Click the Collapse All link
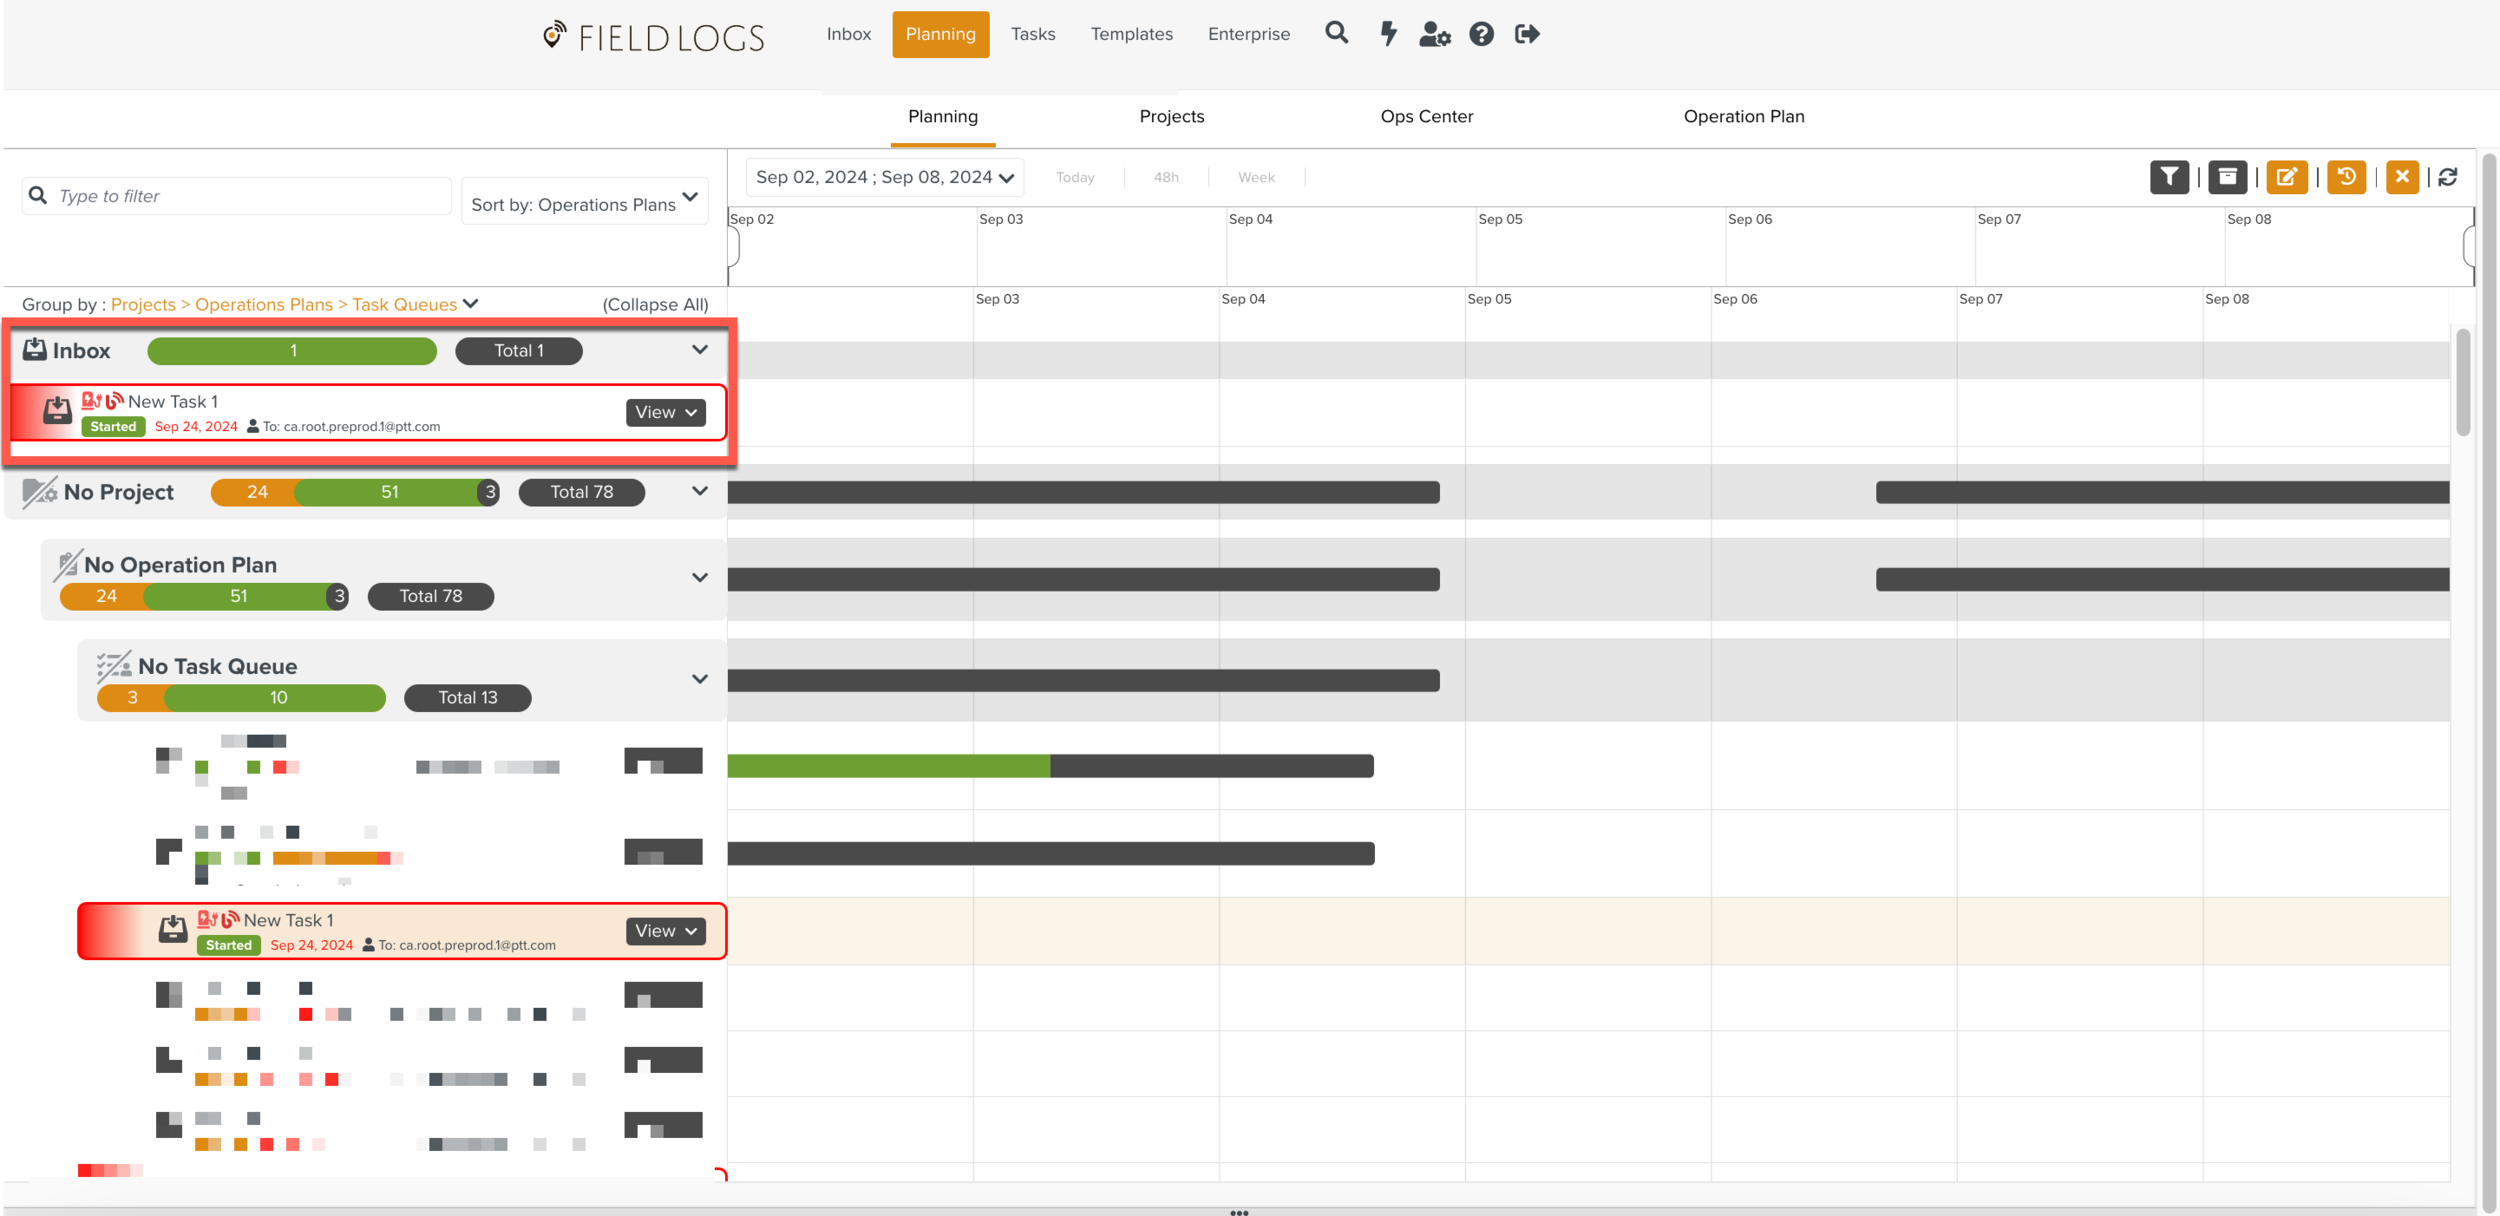The height and width of the screenshot is (1216, 2500). (x=655, y=304)
